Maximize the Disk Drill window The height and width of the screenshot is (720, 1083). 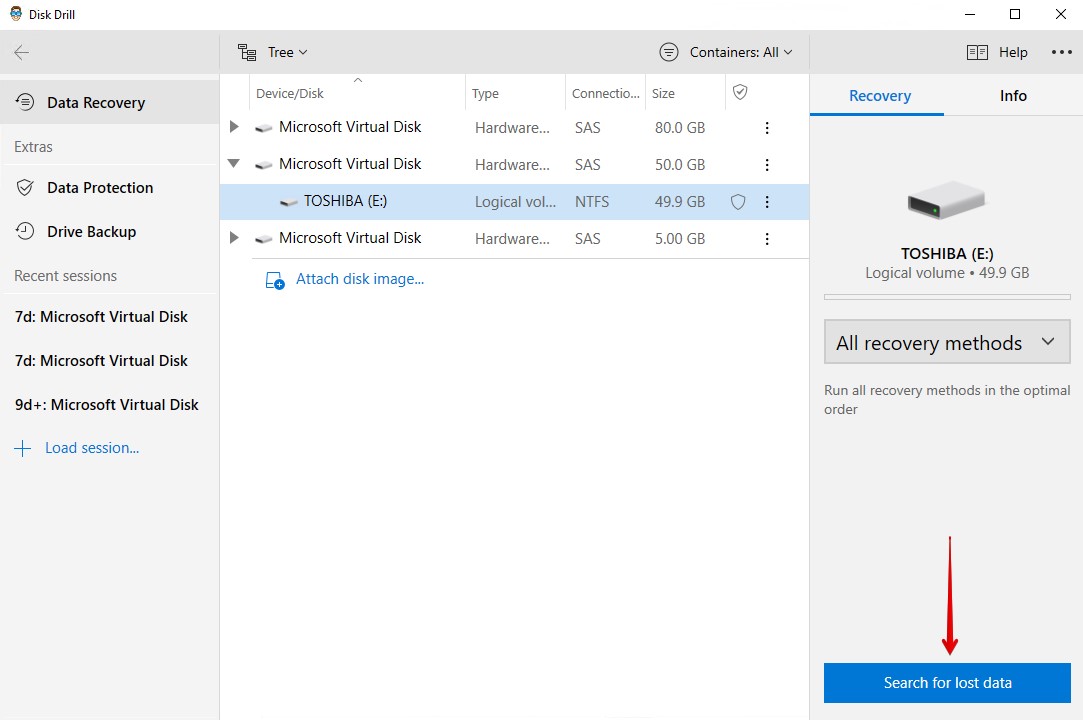(x=1015, y=15)
